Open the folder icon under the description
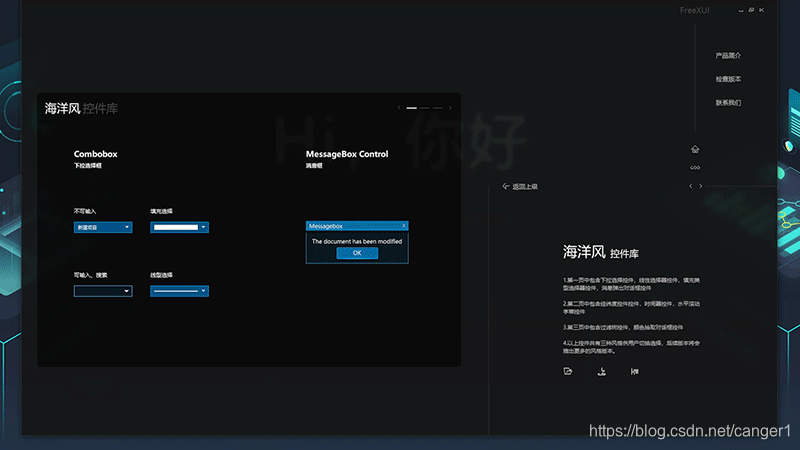 (x=568, y=371)
